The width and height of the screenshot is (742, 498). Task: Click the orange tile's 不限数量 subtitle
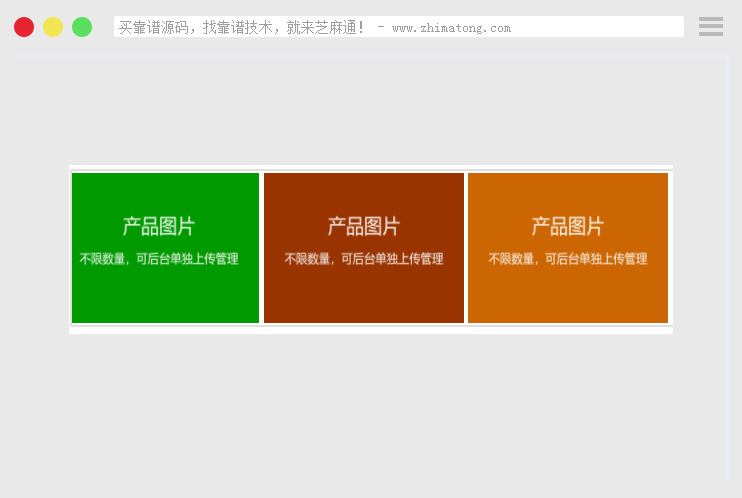tap(567, 259)
